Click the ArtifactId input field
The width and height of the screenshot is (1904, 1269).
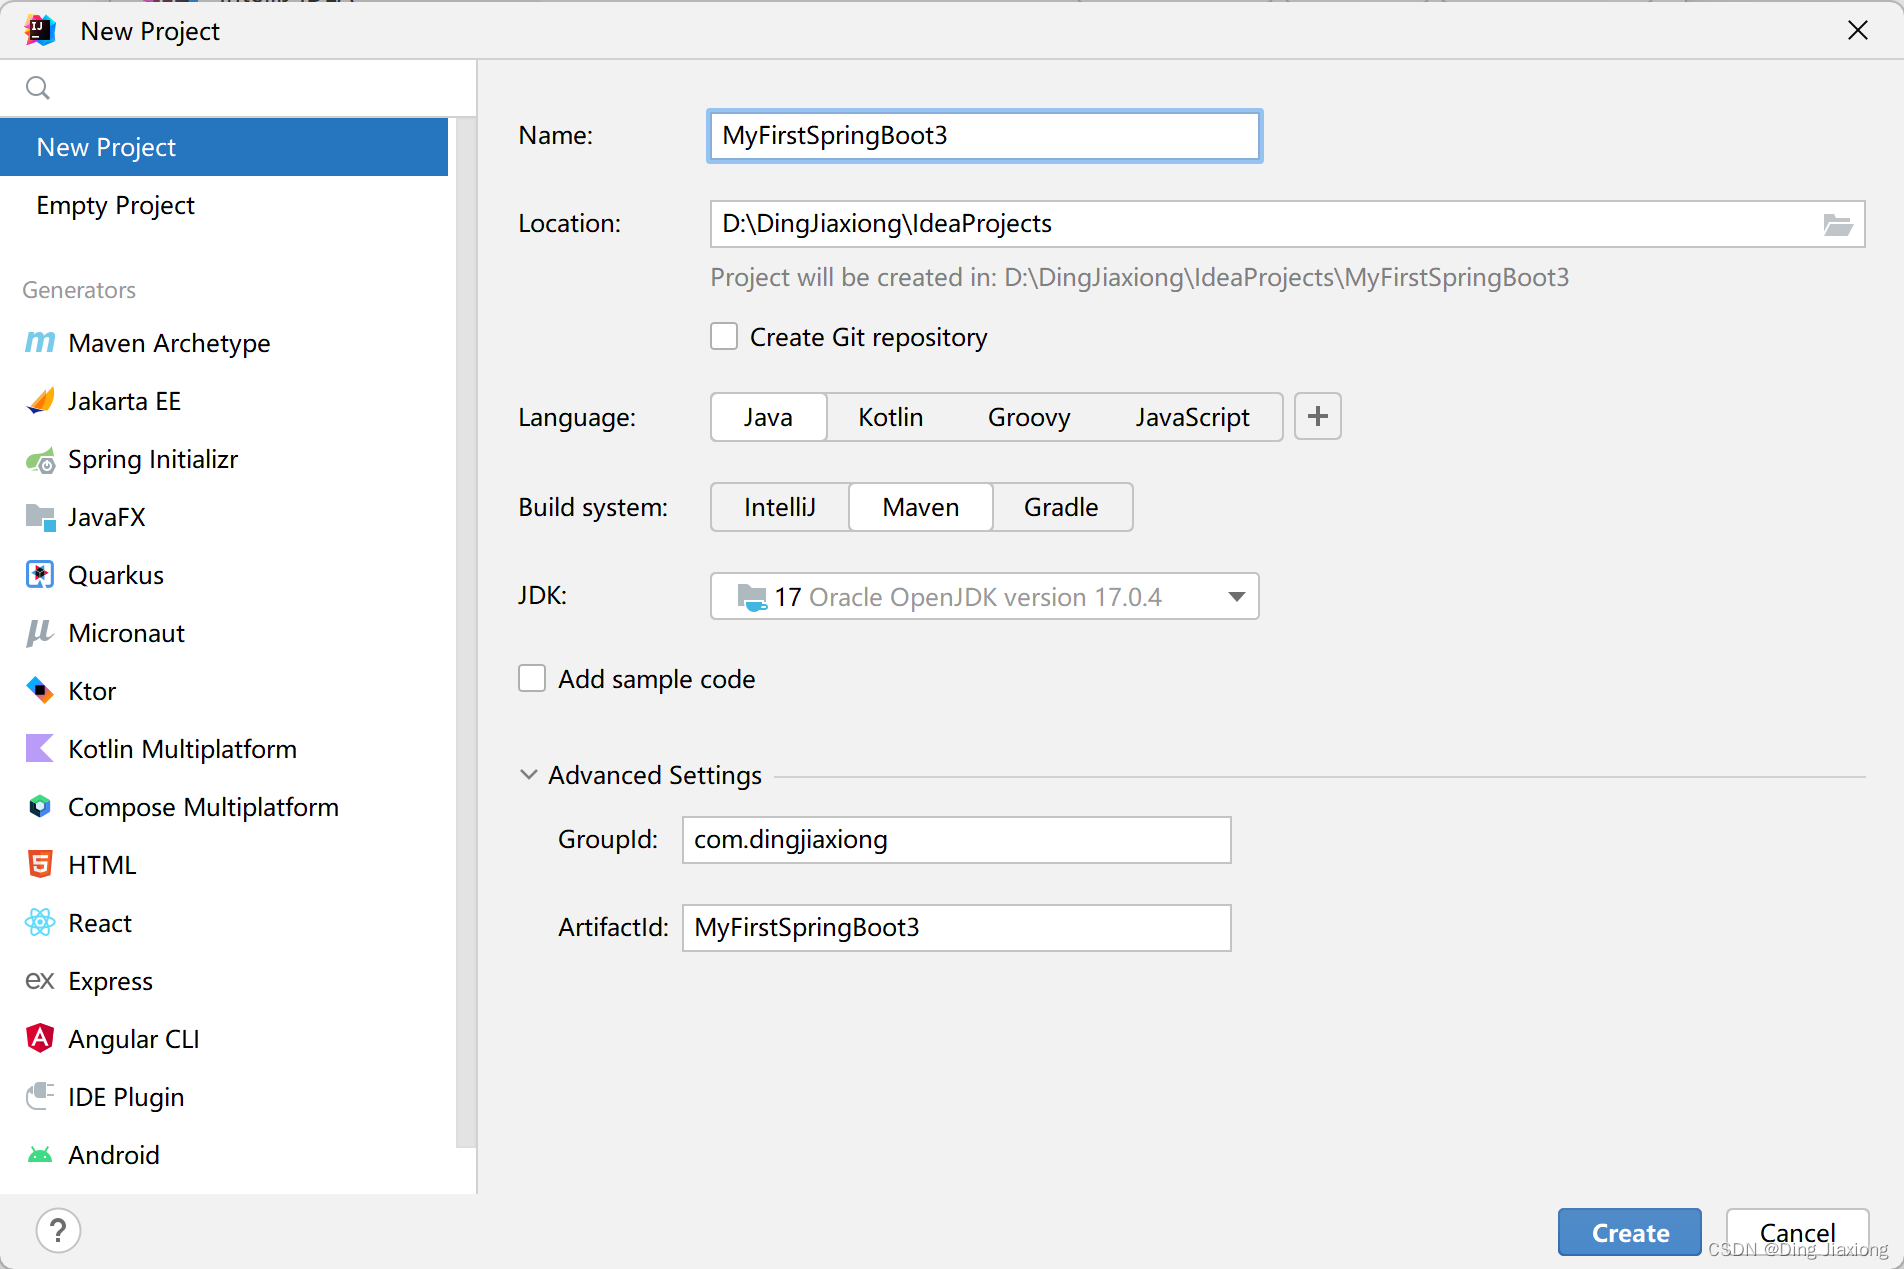956,928
